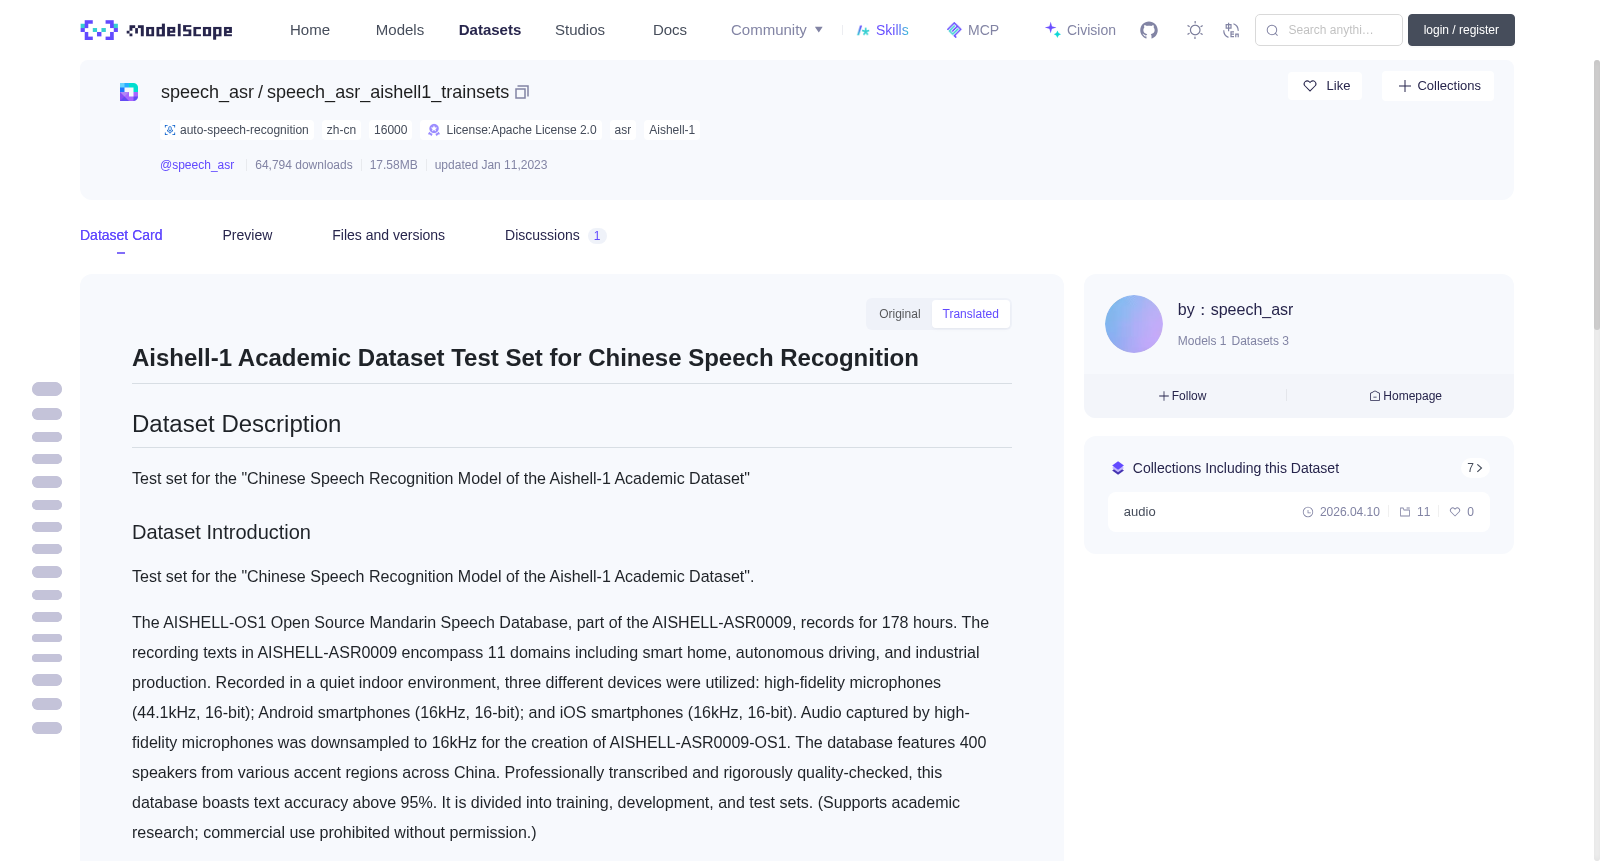1600x861 pixels.
Task: Click the Collections Including this Dataset title
Action: pos(1236,468)
